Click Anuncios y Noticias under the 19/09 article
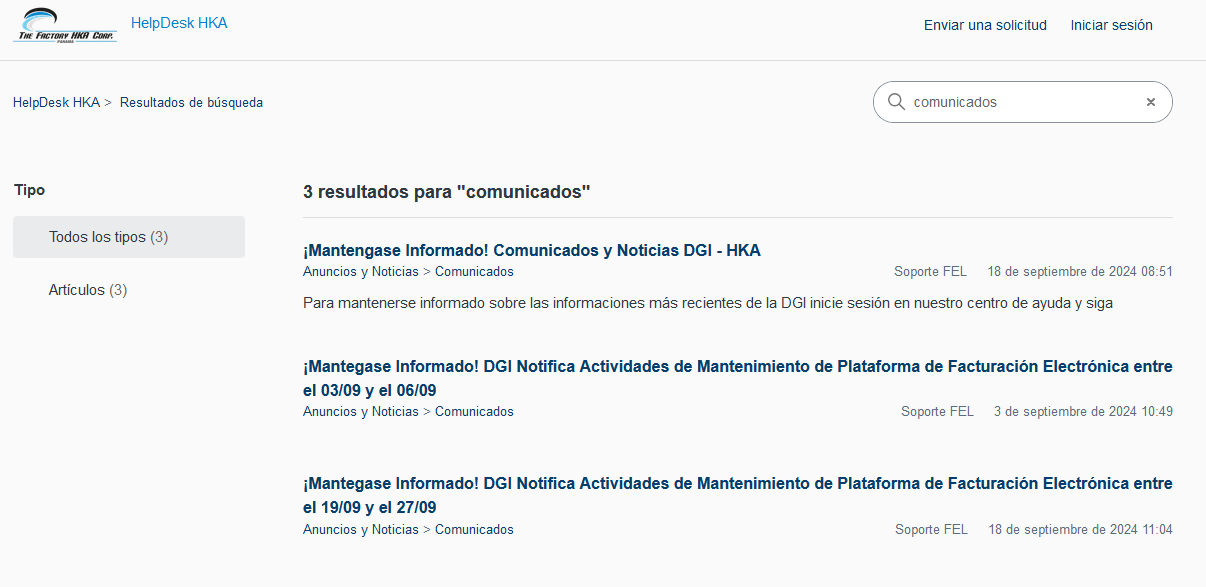Viewport: 1206px width, 587px height. pyautogui.click(x=360, y=530)
